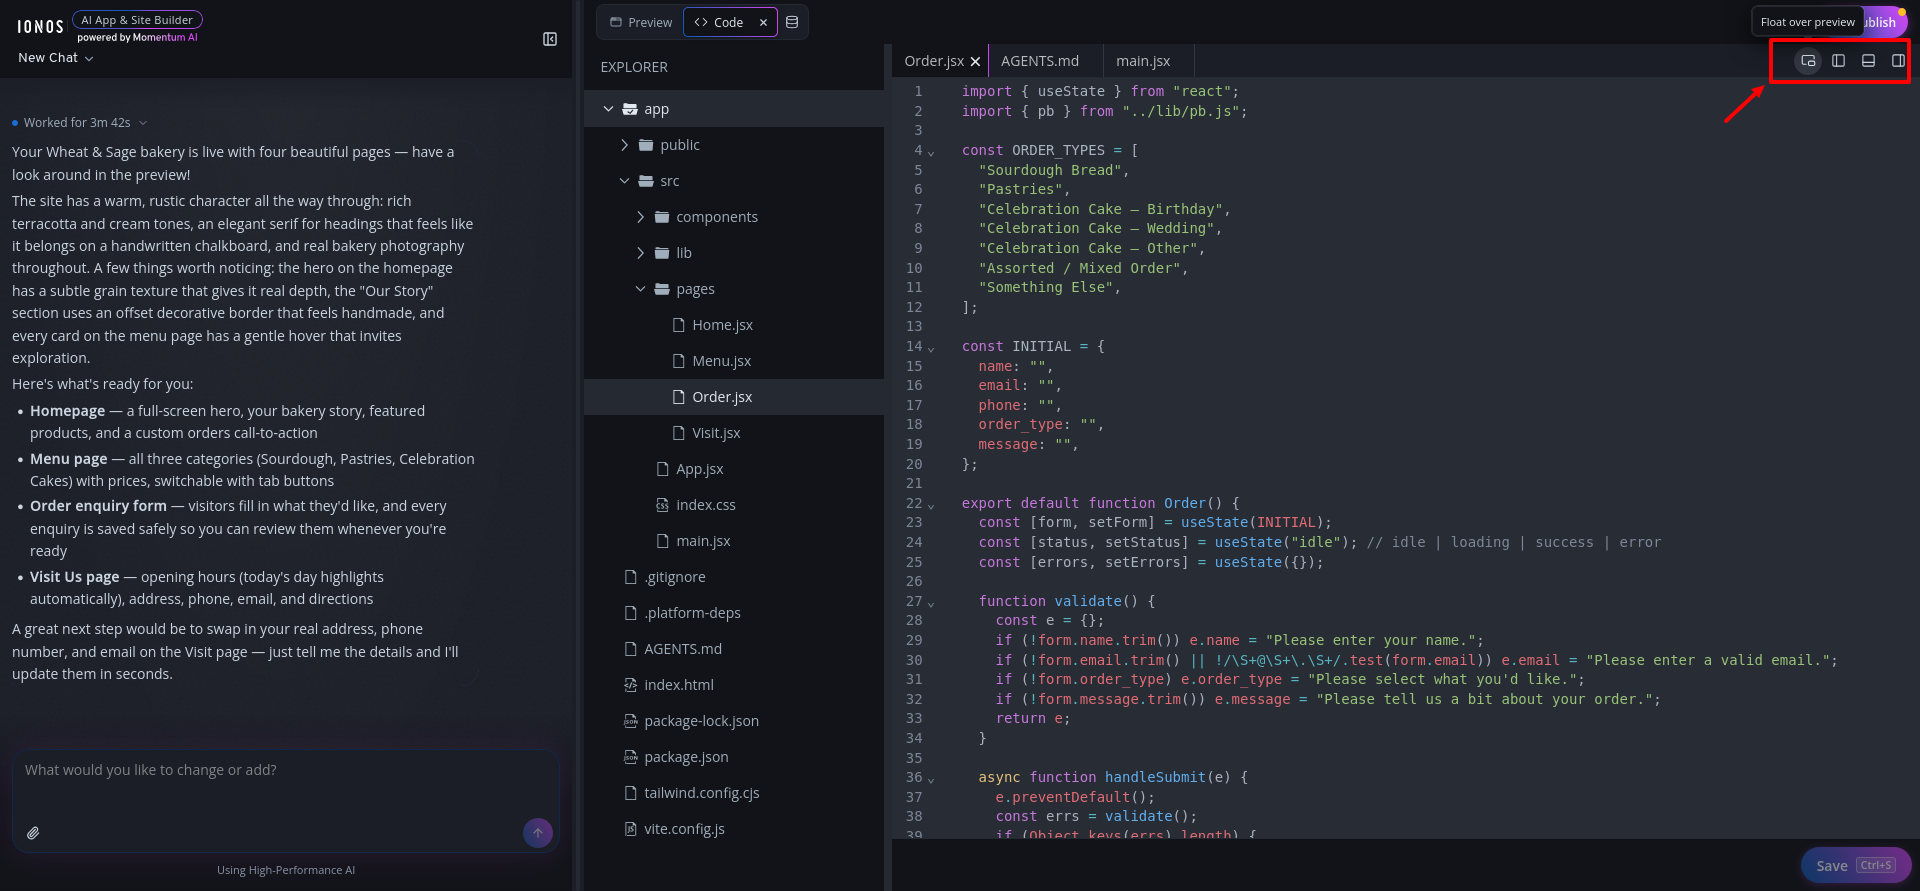Click the Publish button

click(x=1884, y=22)
